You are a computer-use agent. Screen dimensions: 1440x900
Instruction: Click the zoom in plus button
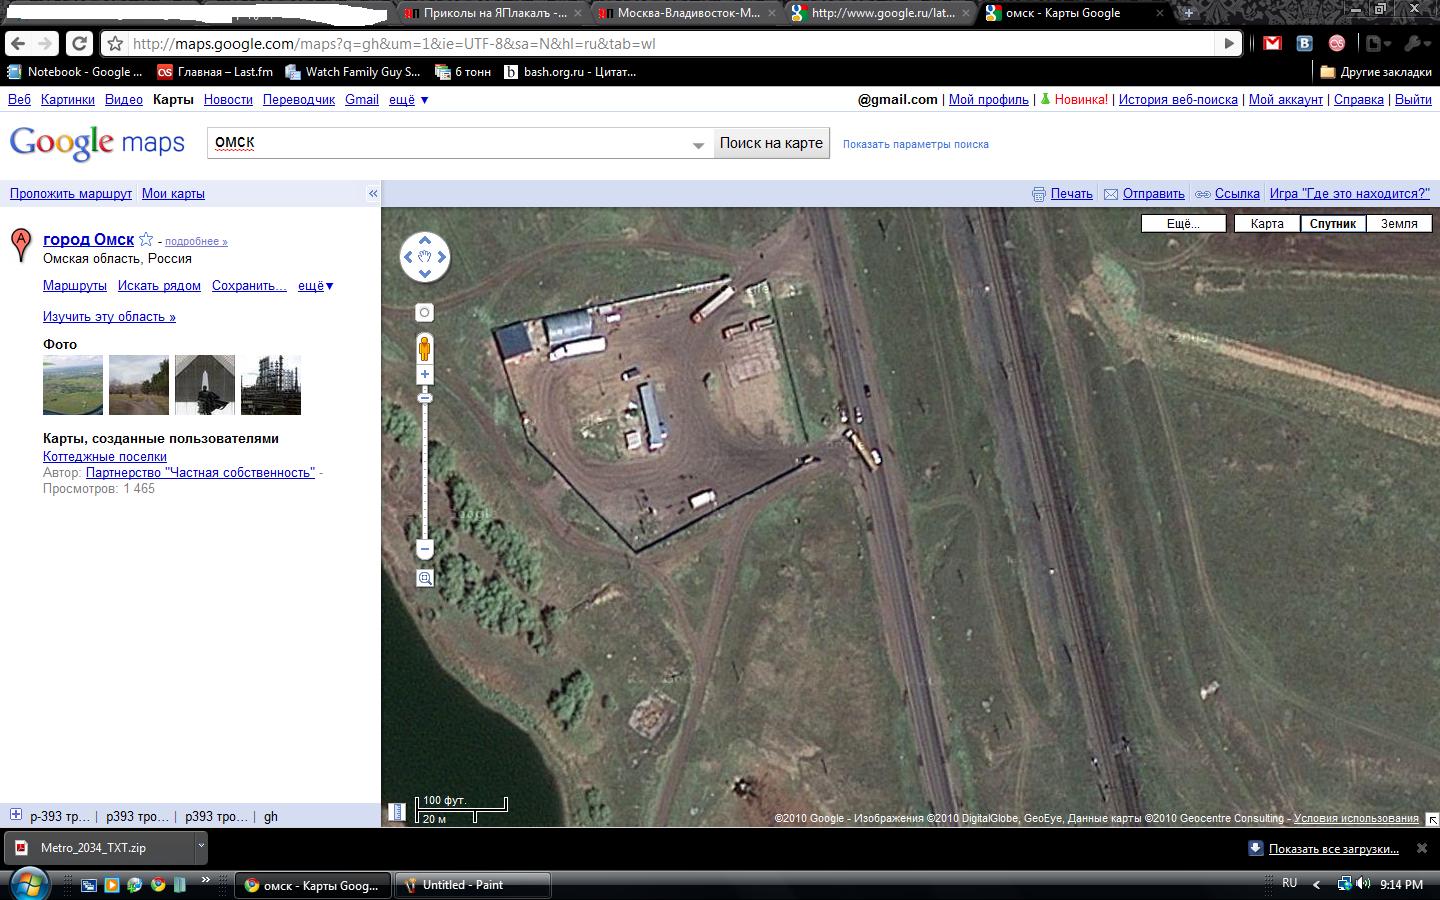425,375
